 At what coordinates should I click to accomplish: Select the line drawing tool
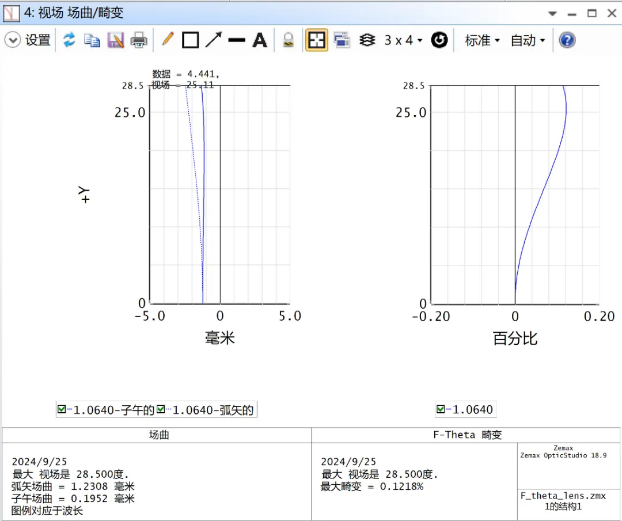[237, 41]
